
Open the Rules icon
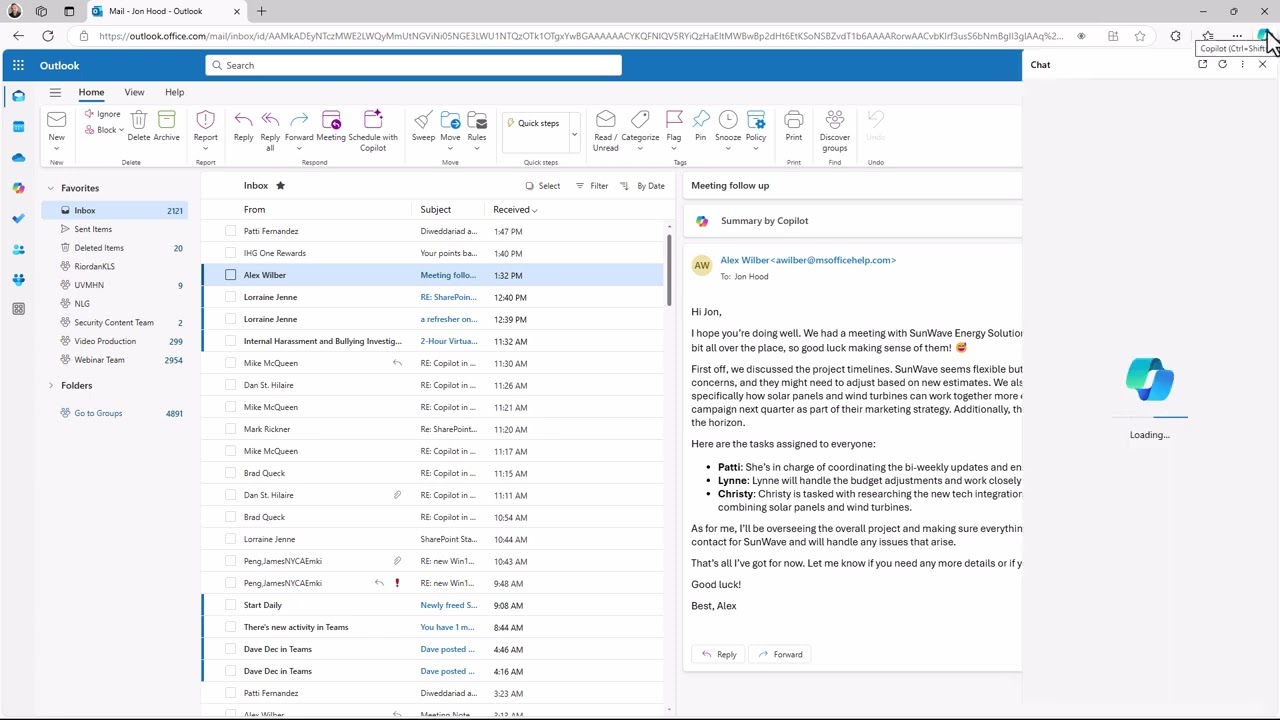pos(477,120)
